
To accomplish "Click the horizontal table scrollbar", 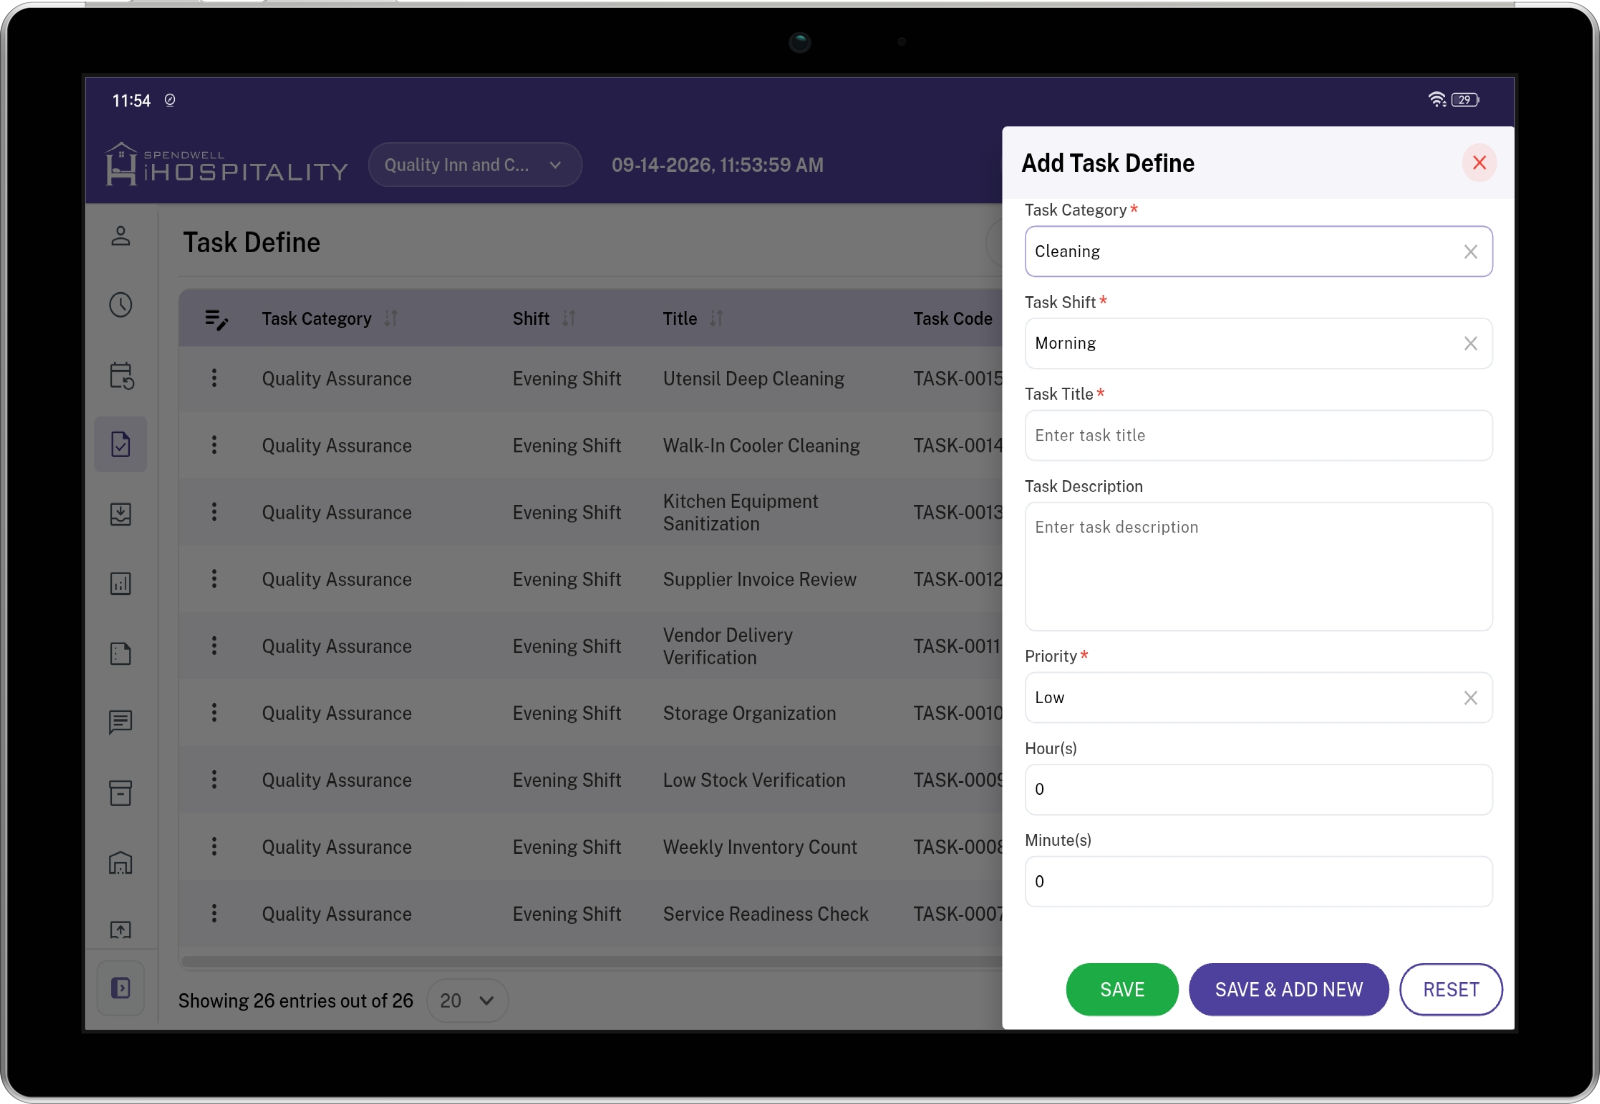I will click(x=592, y=962).
